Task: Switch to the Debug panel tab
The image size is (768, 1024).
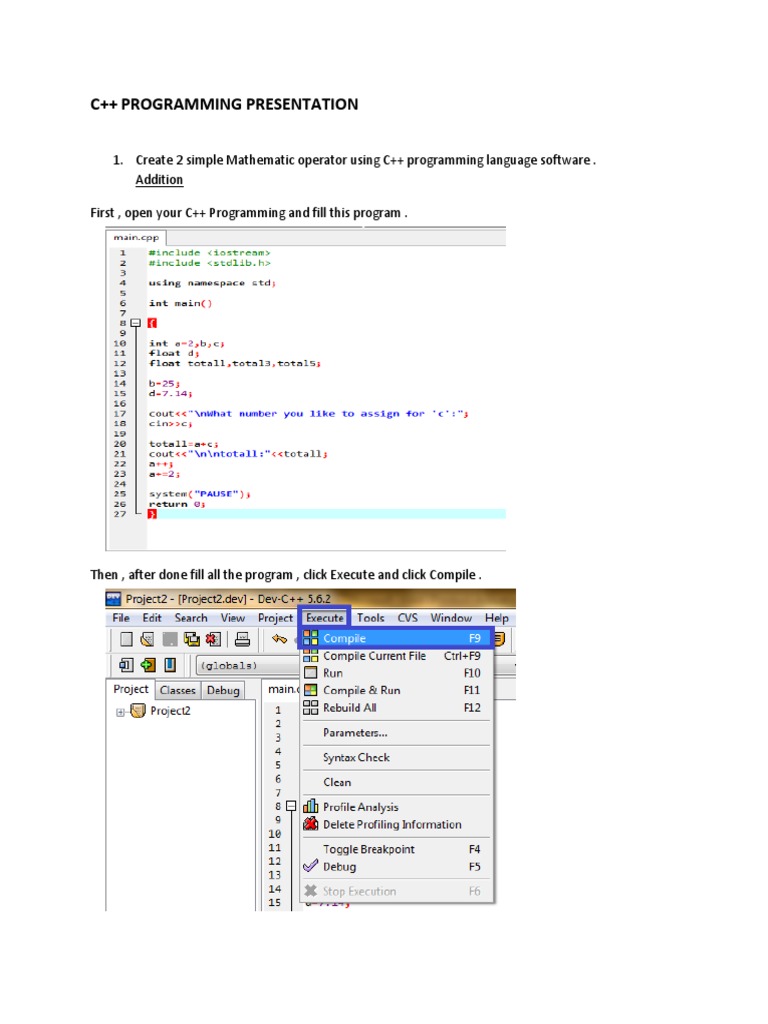Action: pyautogui.click(x=223, y=690)
